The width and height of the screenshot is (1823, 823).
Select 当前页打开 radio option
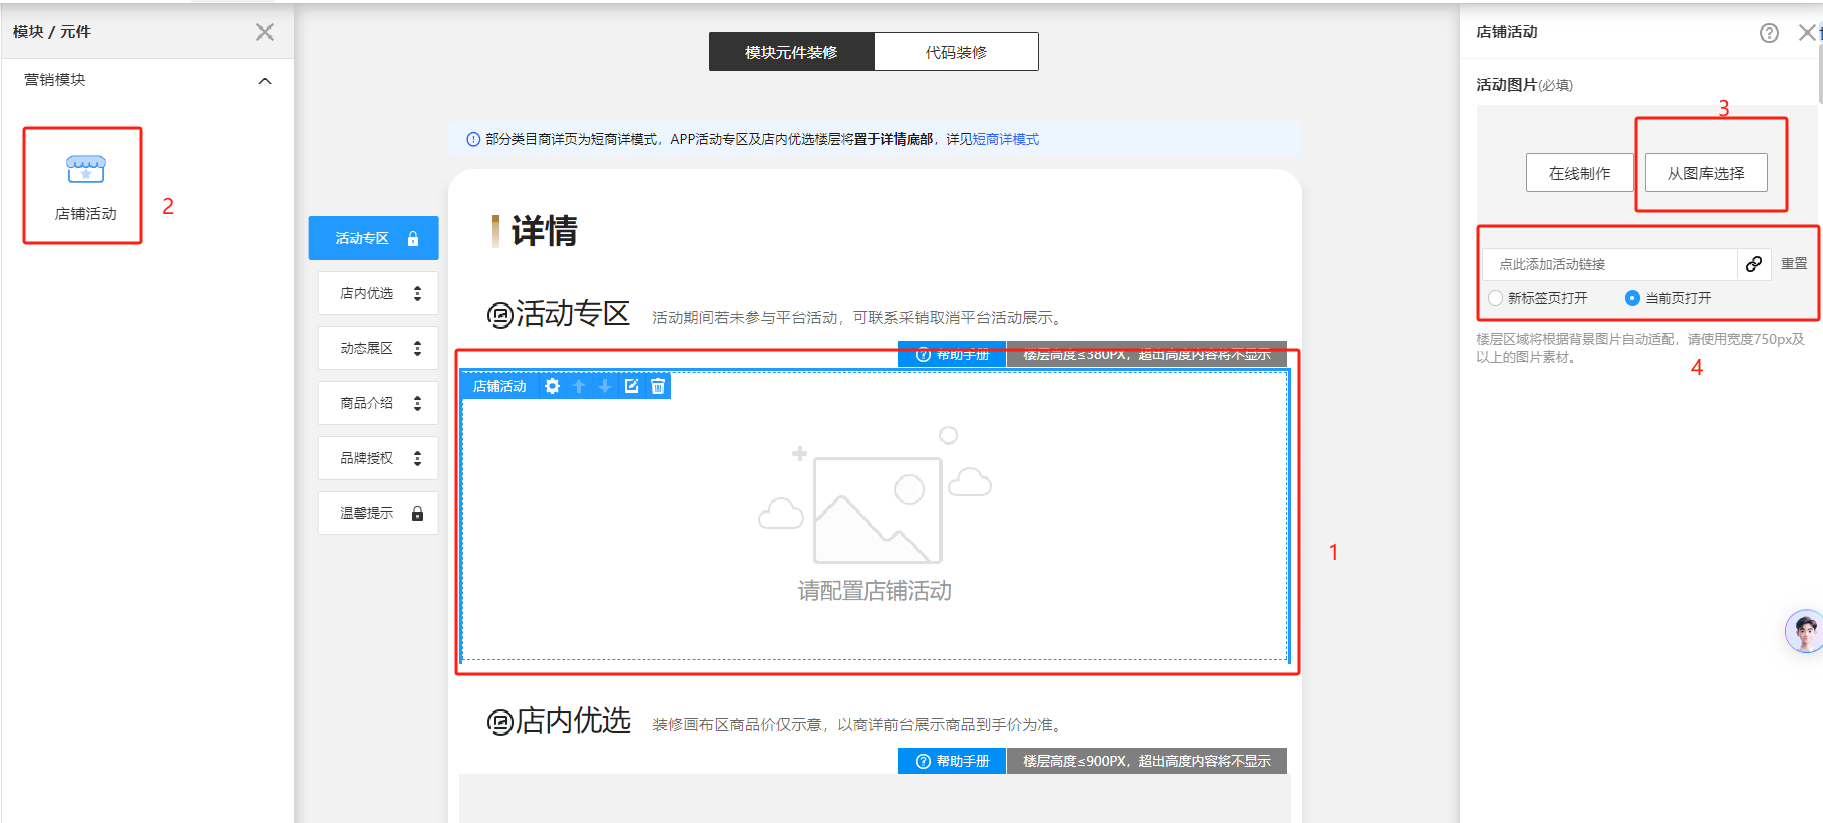[x=1632, y=298]
